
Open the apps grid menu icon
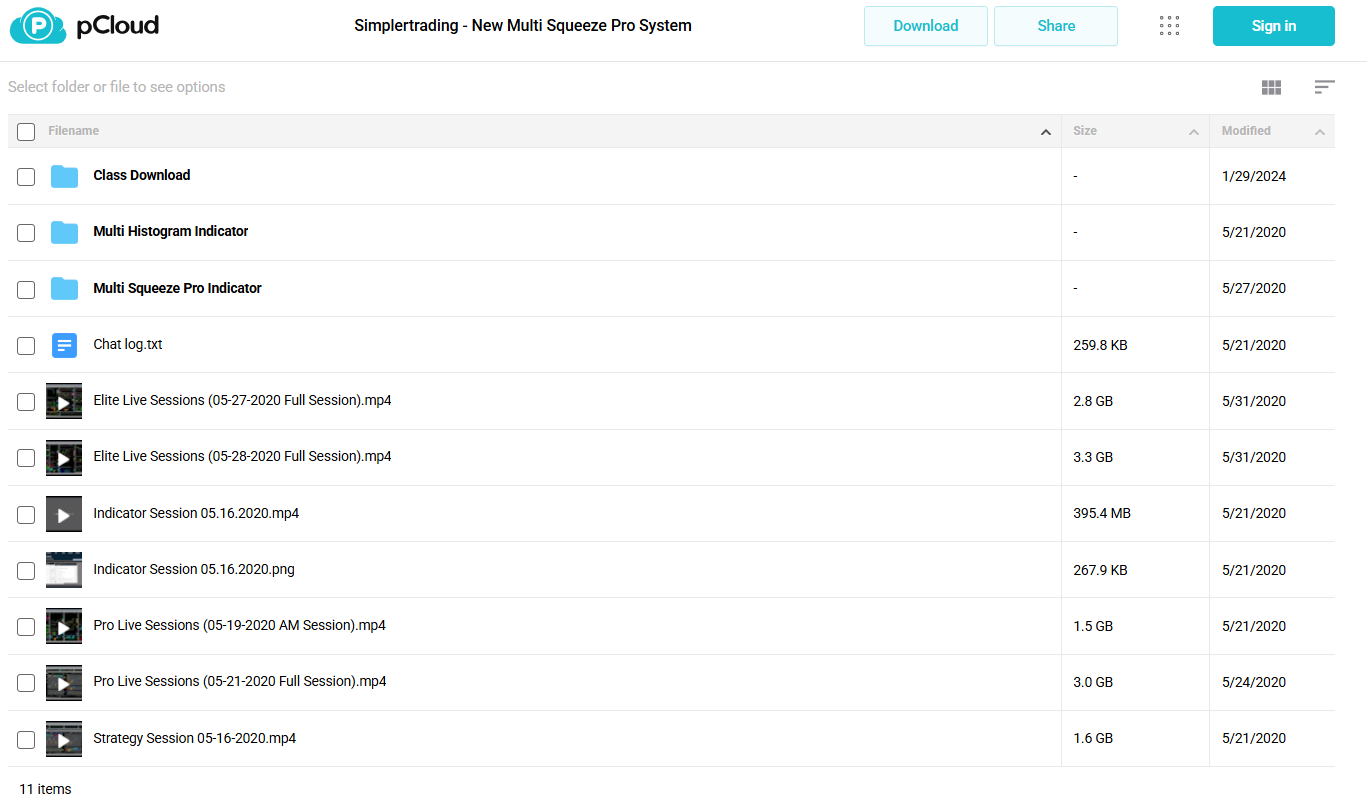pos(1169,26)
